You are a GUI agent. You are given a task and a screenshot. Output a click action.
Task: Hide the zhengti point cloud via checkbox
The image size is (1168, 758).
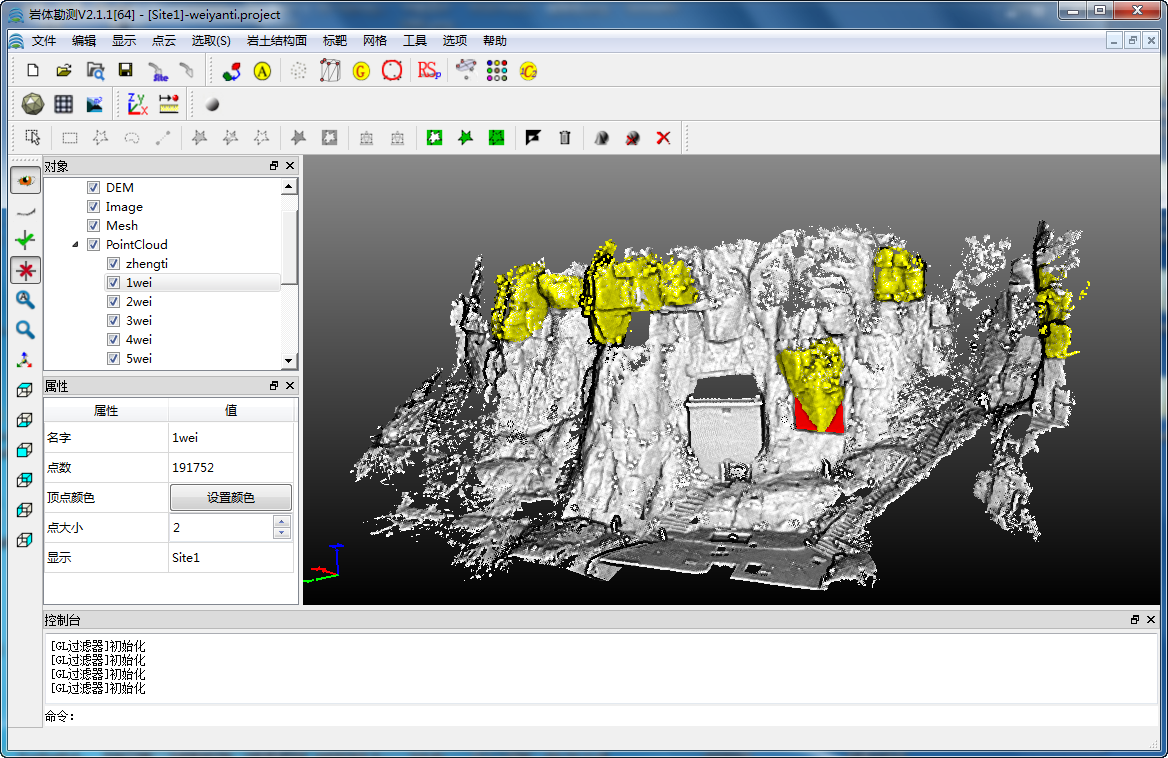pos(113,264)
